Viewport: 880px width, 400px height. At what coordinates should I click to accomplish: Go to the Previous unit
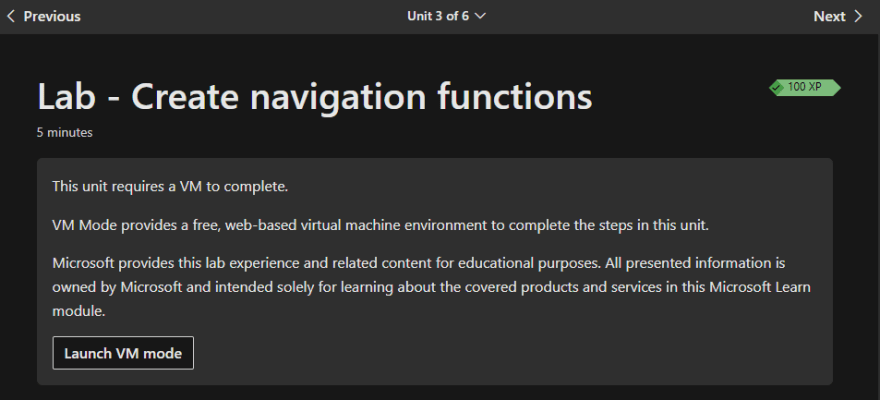pyautogui.click(x=43, y=16)
